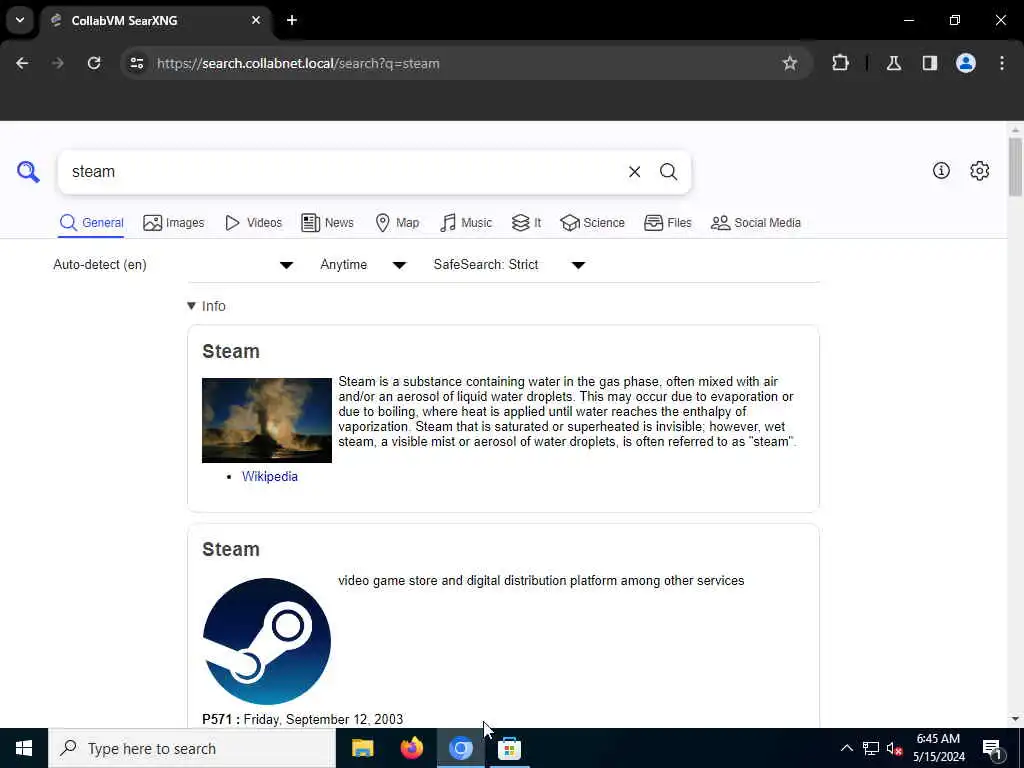The image size is (1024, 768).
Task: Switch to the Files tab
Action: [x=667, y=223]
